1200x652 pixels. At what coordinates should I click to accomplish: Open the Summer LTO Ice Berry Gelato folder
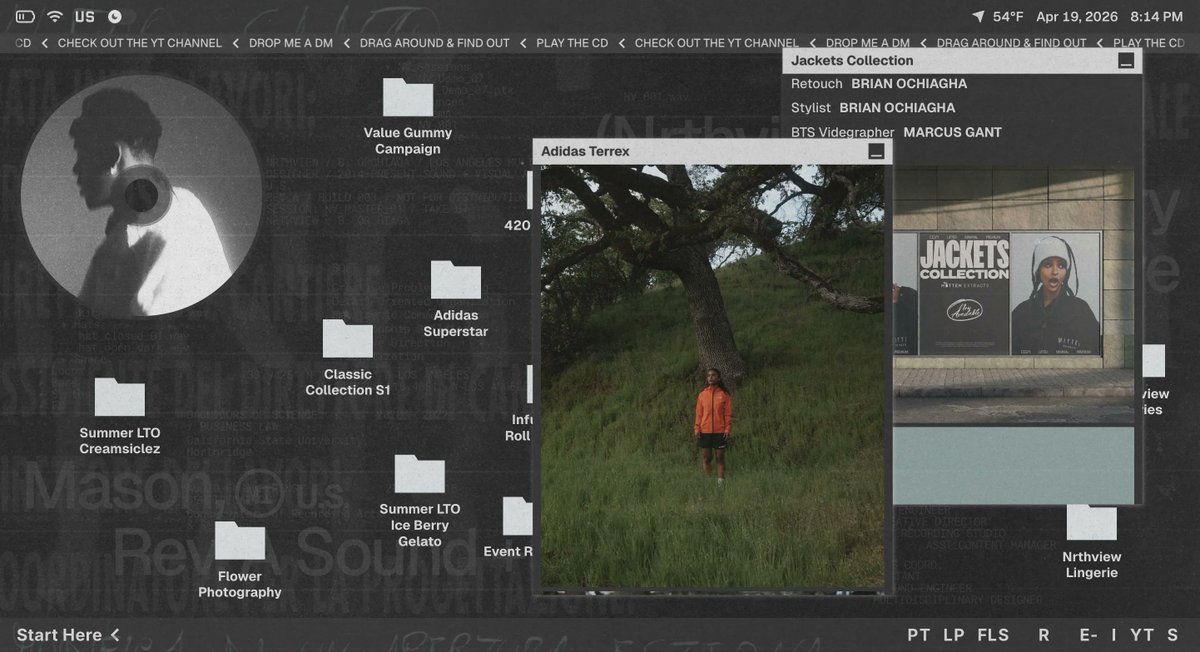point(420,501)
